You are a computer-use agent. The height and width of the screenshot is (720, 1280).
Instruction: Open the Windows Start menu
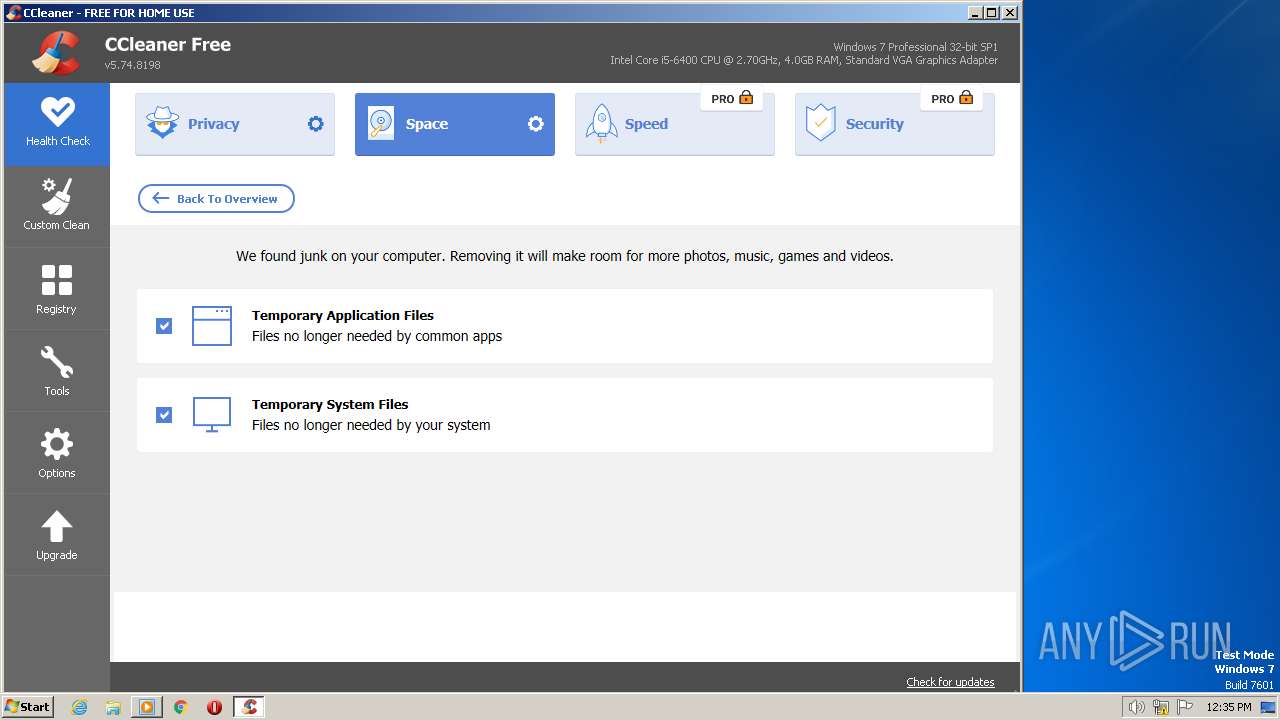[x=28, y=706]
